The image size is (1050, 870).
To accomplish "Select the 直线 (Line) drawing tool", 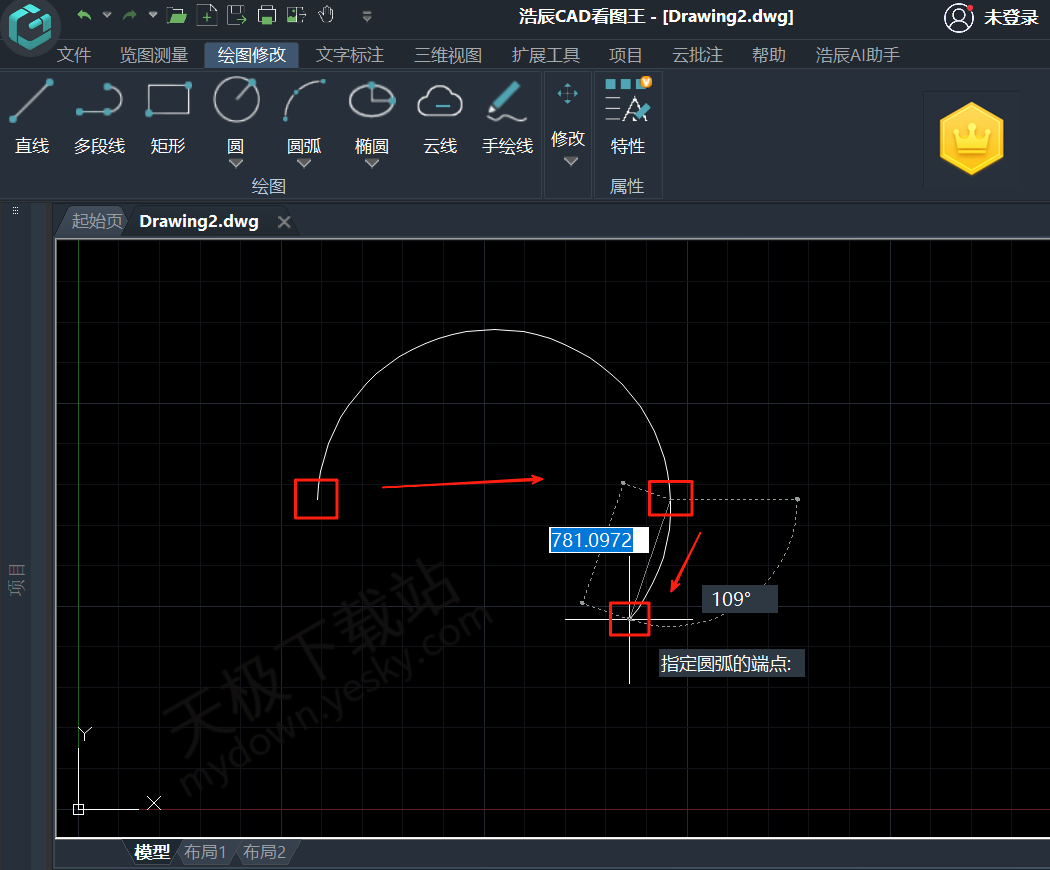I will [x=32, y=115].
